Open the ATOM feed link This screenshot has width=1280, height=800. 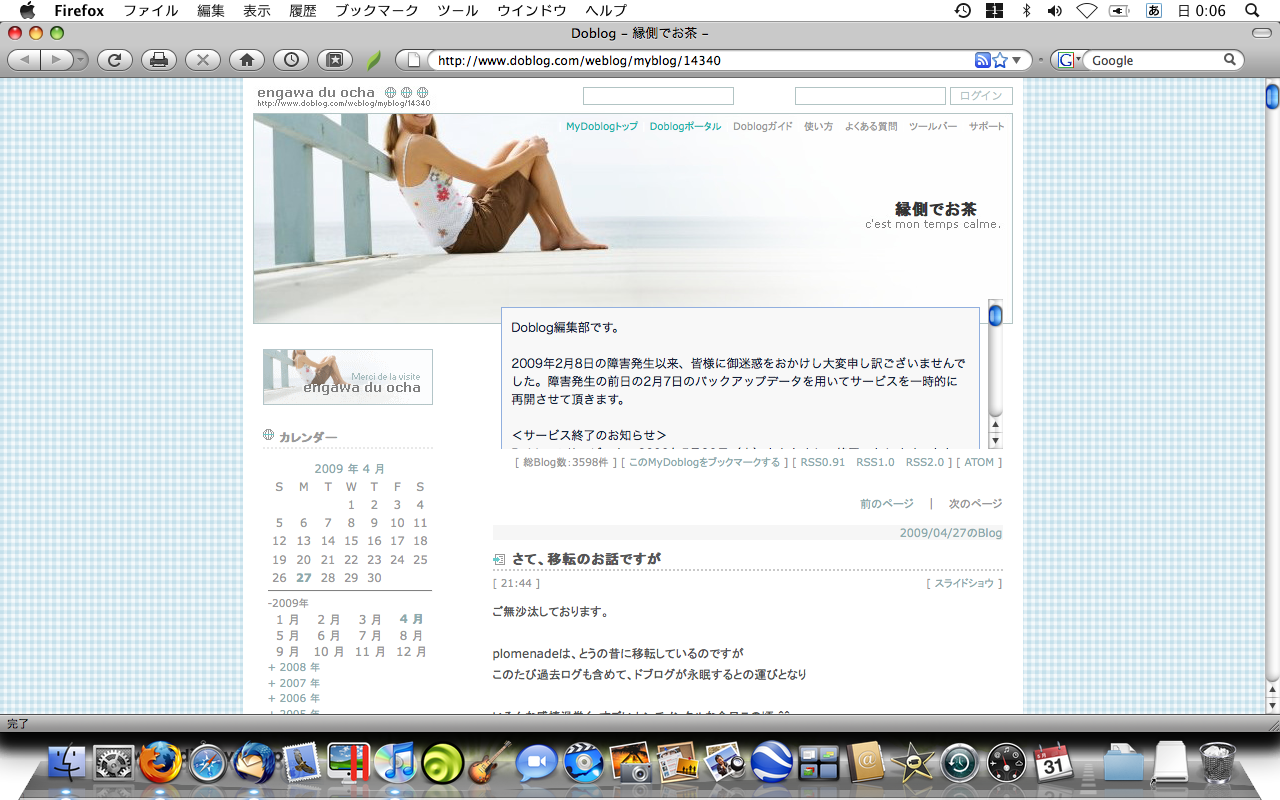(979, 462)
